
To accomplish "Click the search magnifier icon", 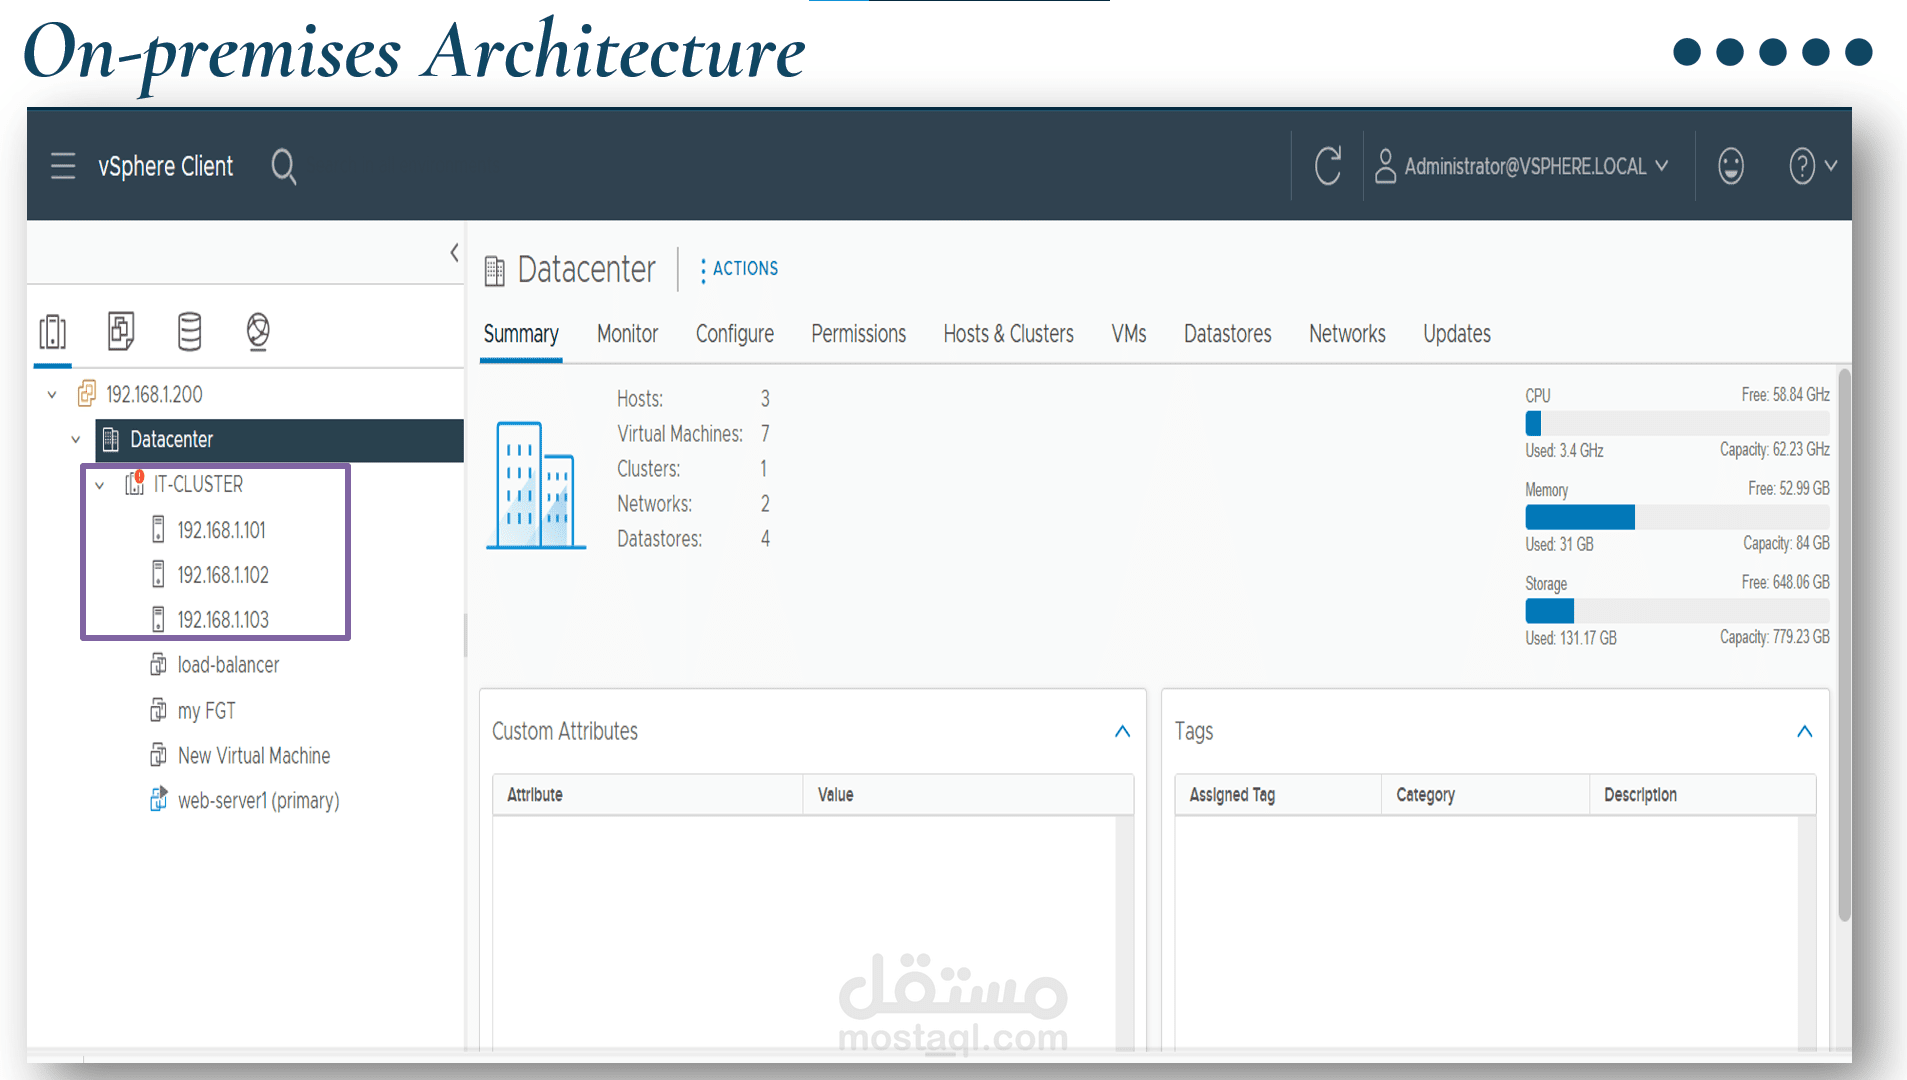I will (x=284, y=167).
